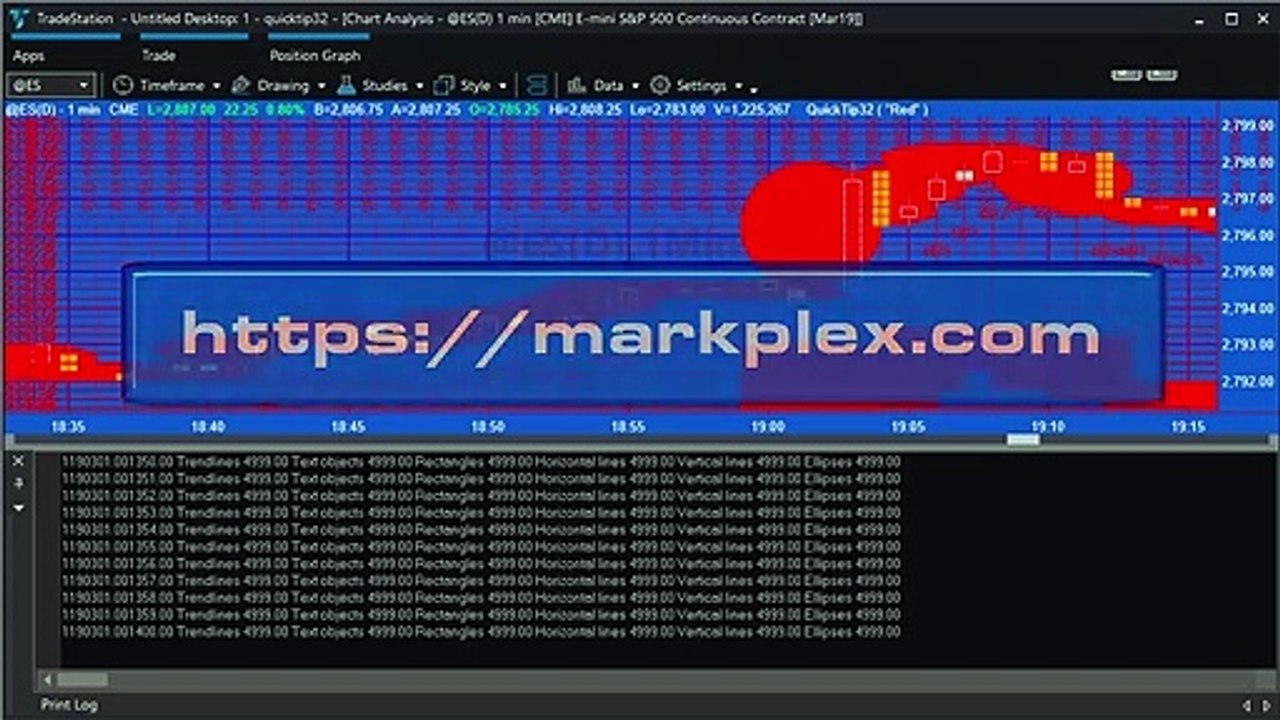Click the Lo=2,783.00 low value
Screen dimensions: 1280x720
670,109
